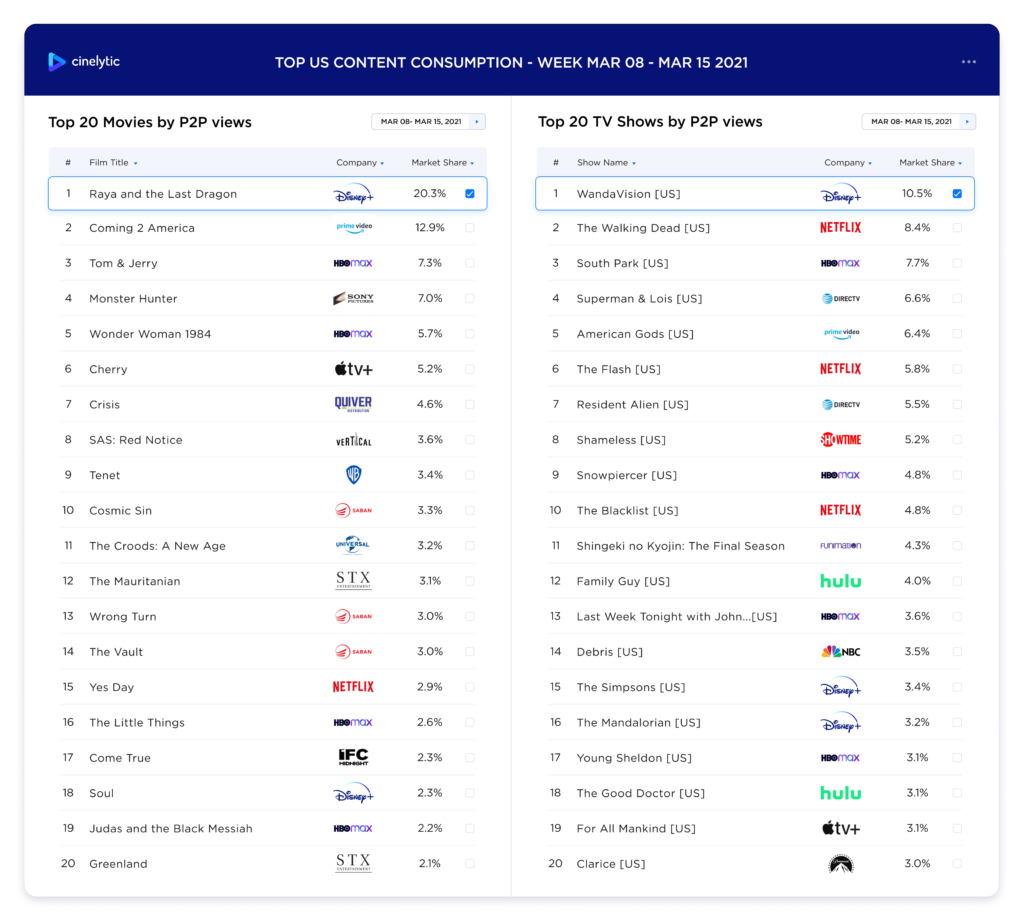
Task: Open the three-dot options menu
Action: (968, 61)
